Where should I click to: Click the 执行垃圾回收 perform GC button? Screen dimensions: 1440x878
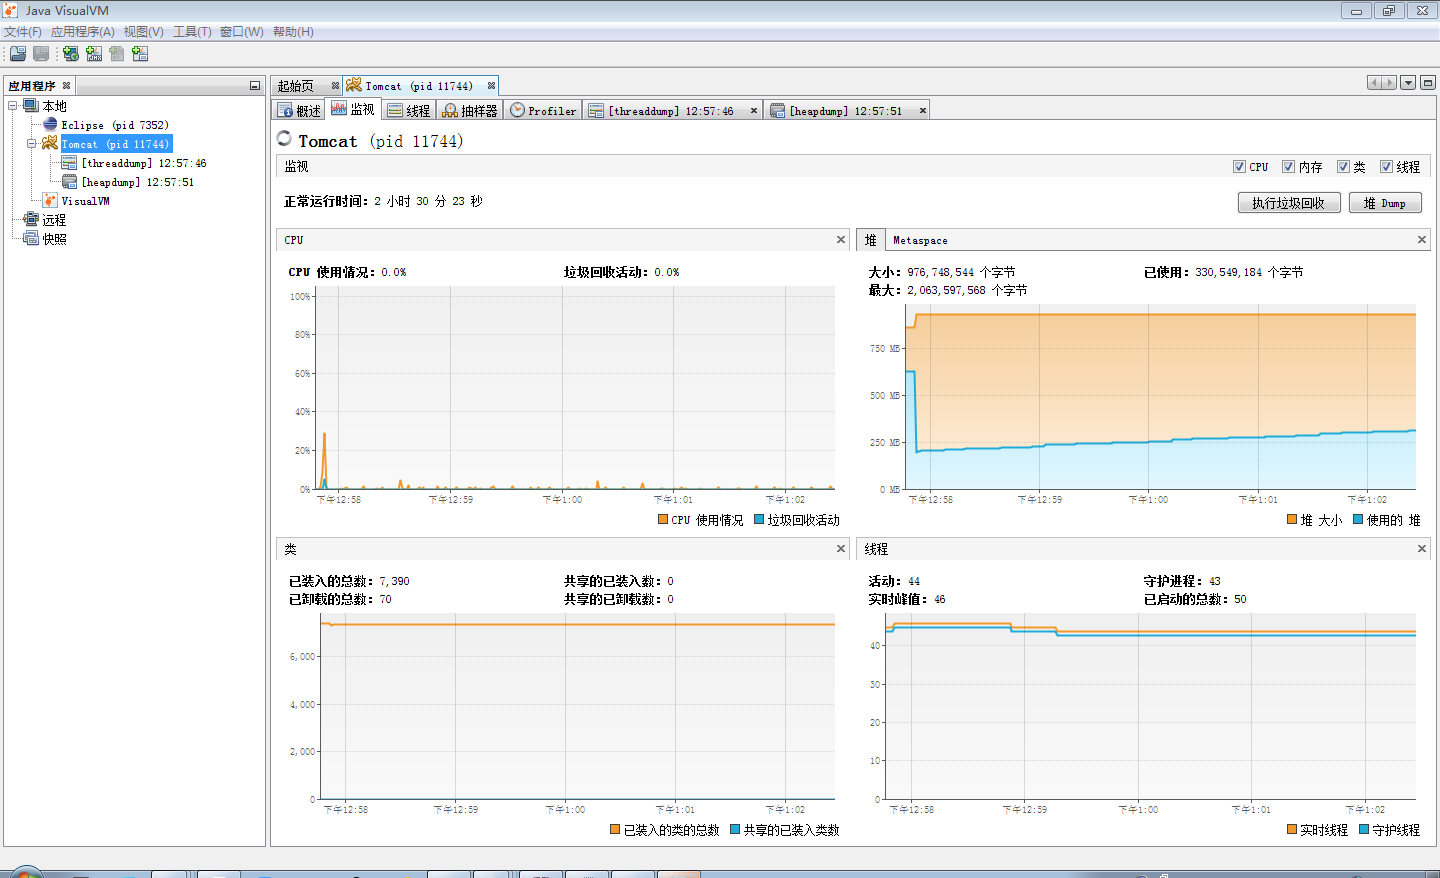coord(1289,203)
